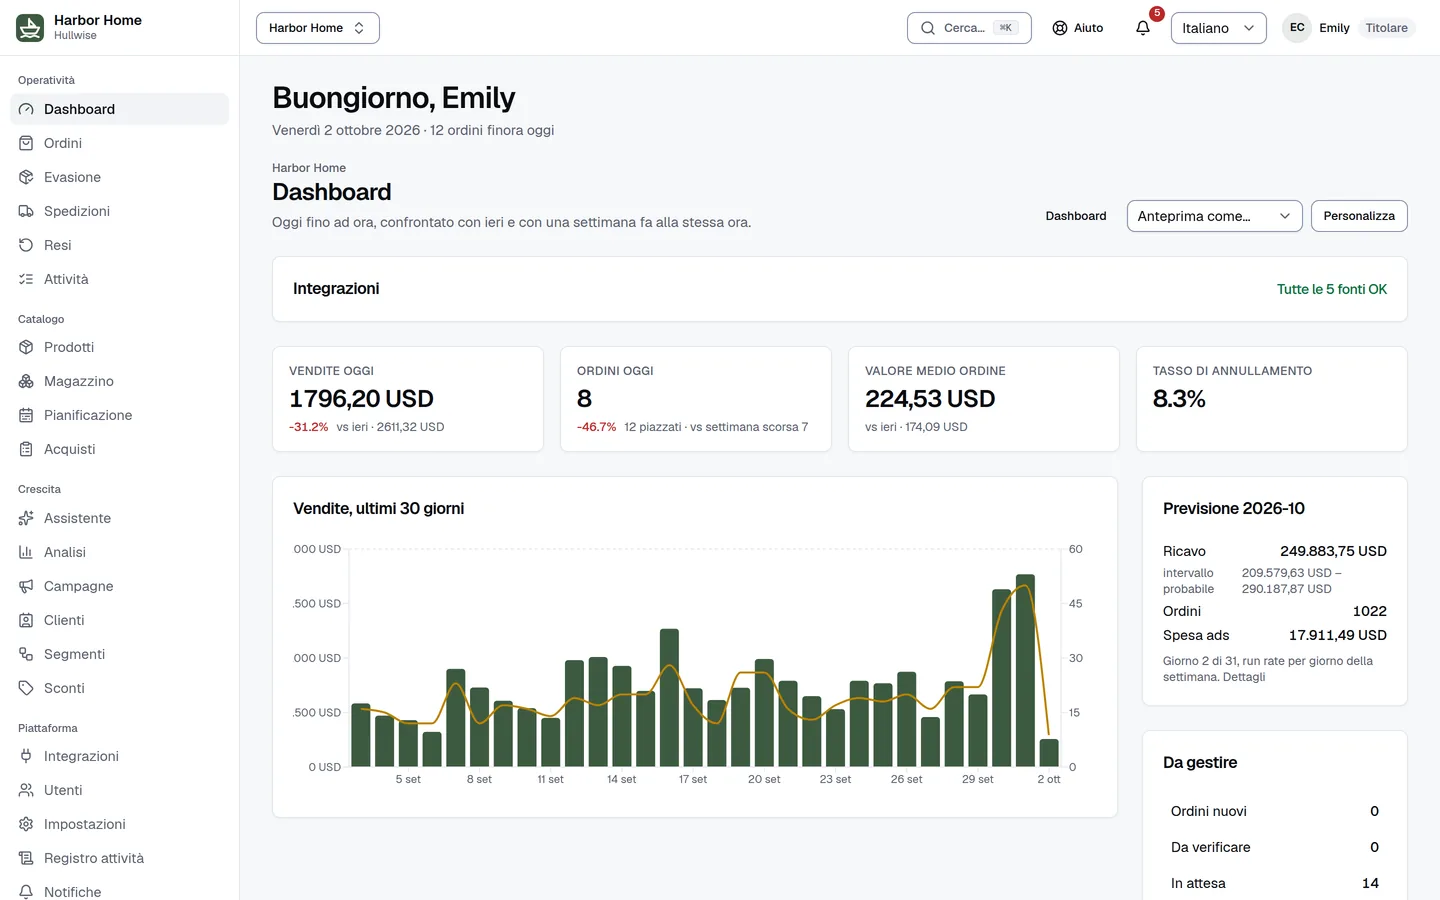Click the Ordini nuovi row
This screenshot has height=900, width=1440.
pos(1275,811)
